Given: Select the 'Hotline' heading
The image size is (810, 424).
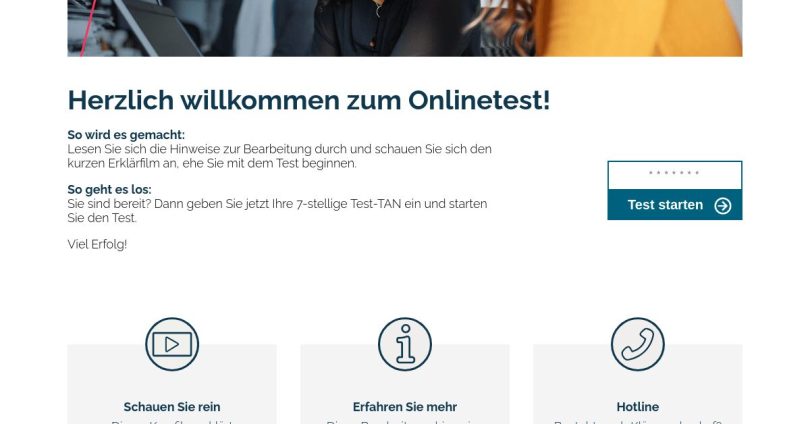Looking at the screenshot, I should click(x=638, y=407).
